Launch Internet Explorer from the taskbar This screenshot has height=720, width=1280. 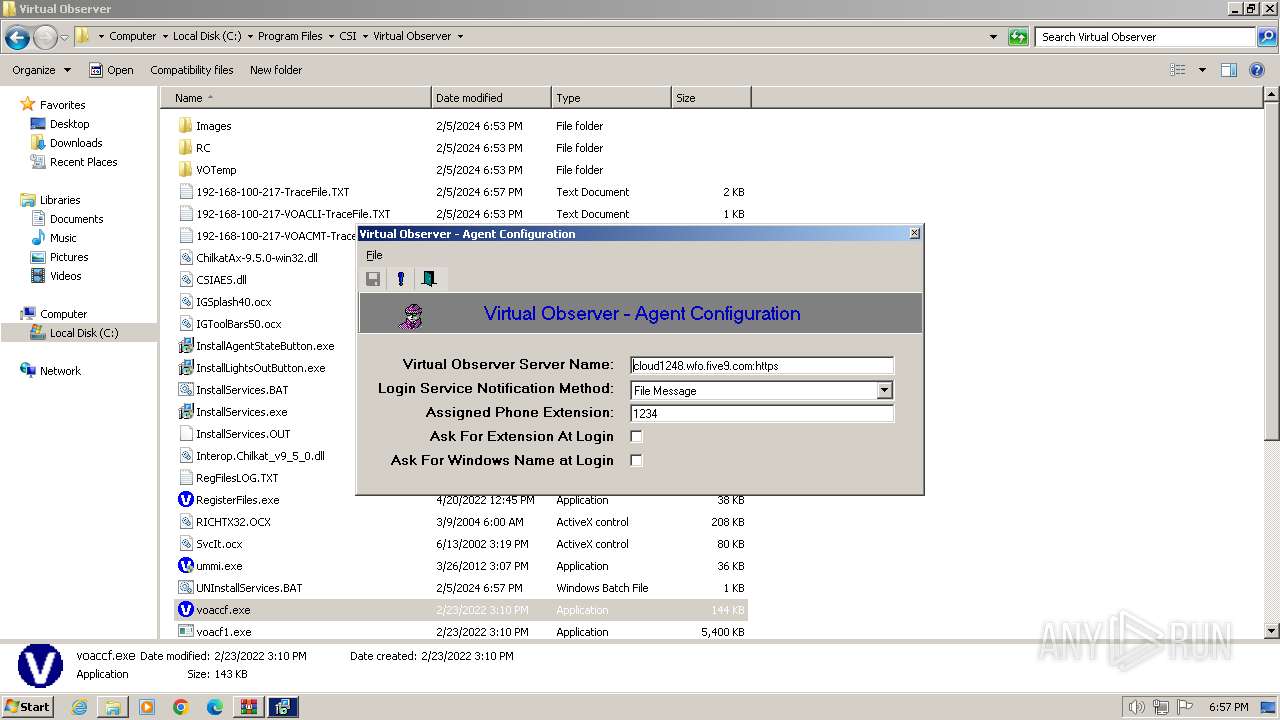coord(79,707)
